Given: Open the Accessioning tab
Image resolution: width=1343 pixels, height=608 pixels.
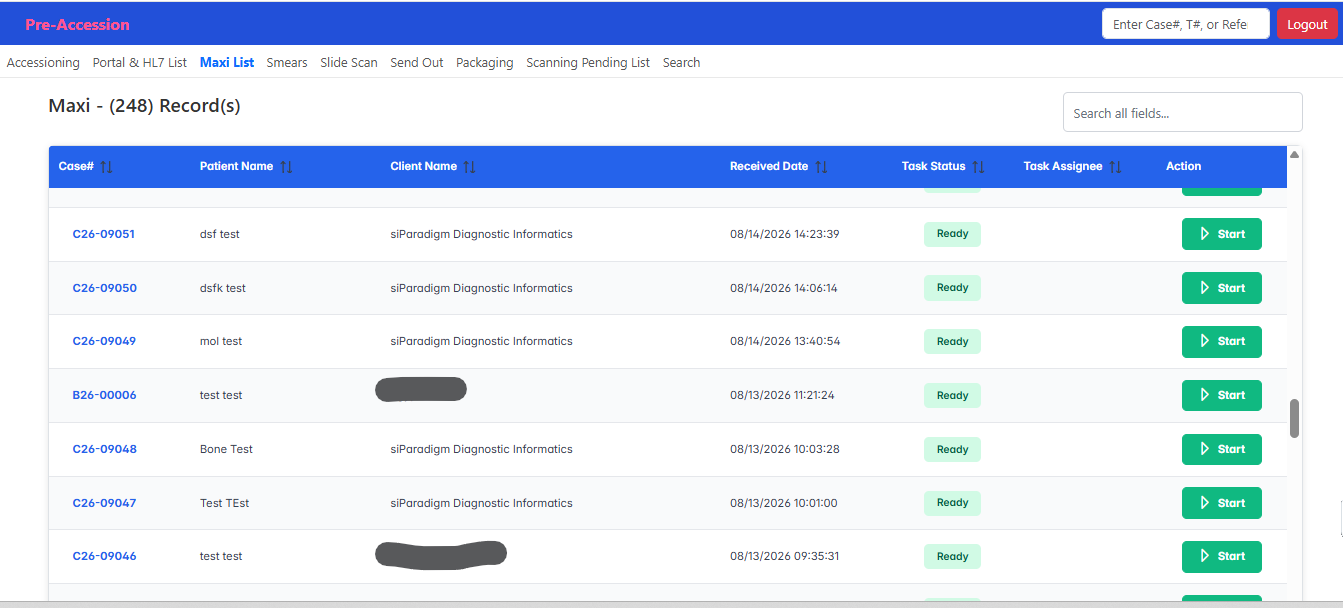Looking at the screenshot, I should [43, 62].
